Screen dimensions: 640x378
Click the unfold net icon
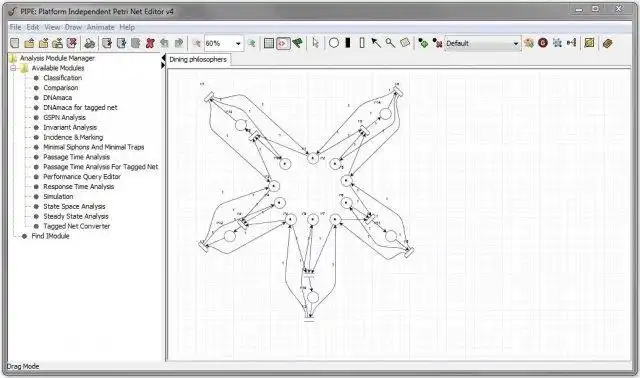pyautogui.click(x=557, y=43)
